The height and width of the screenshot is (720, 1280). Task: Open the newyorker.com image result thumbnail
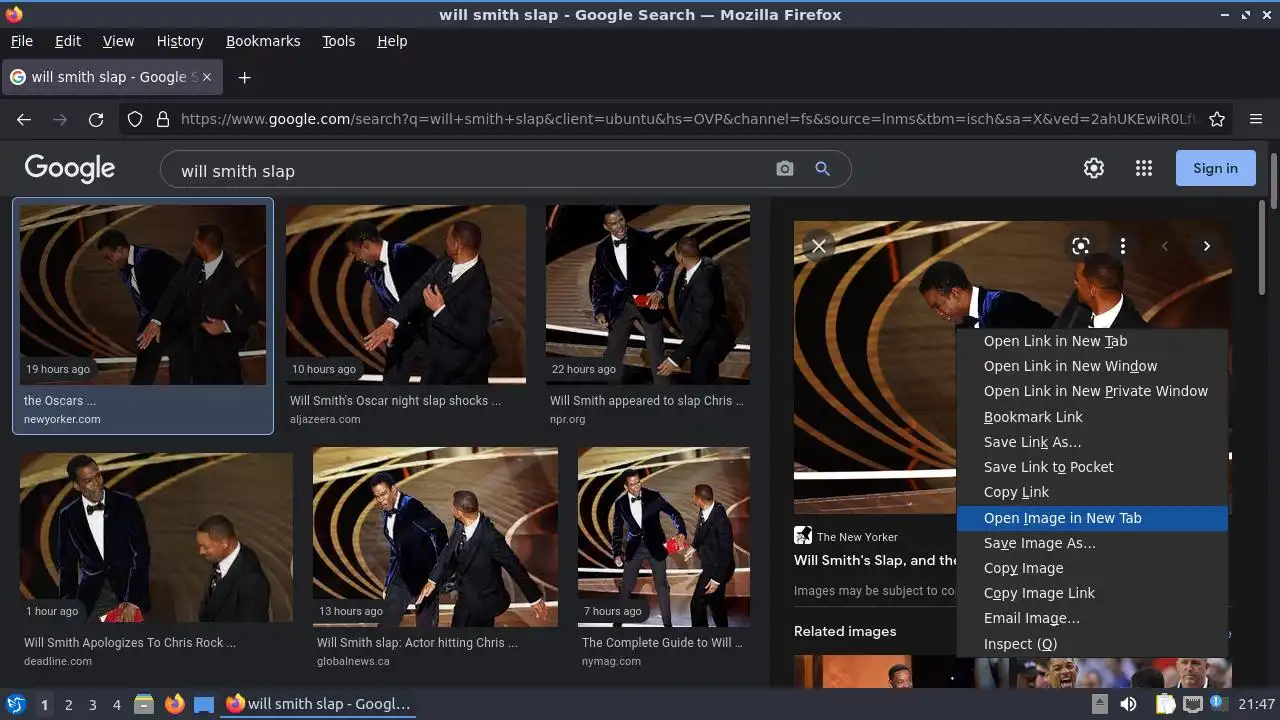point(143,295)
